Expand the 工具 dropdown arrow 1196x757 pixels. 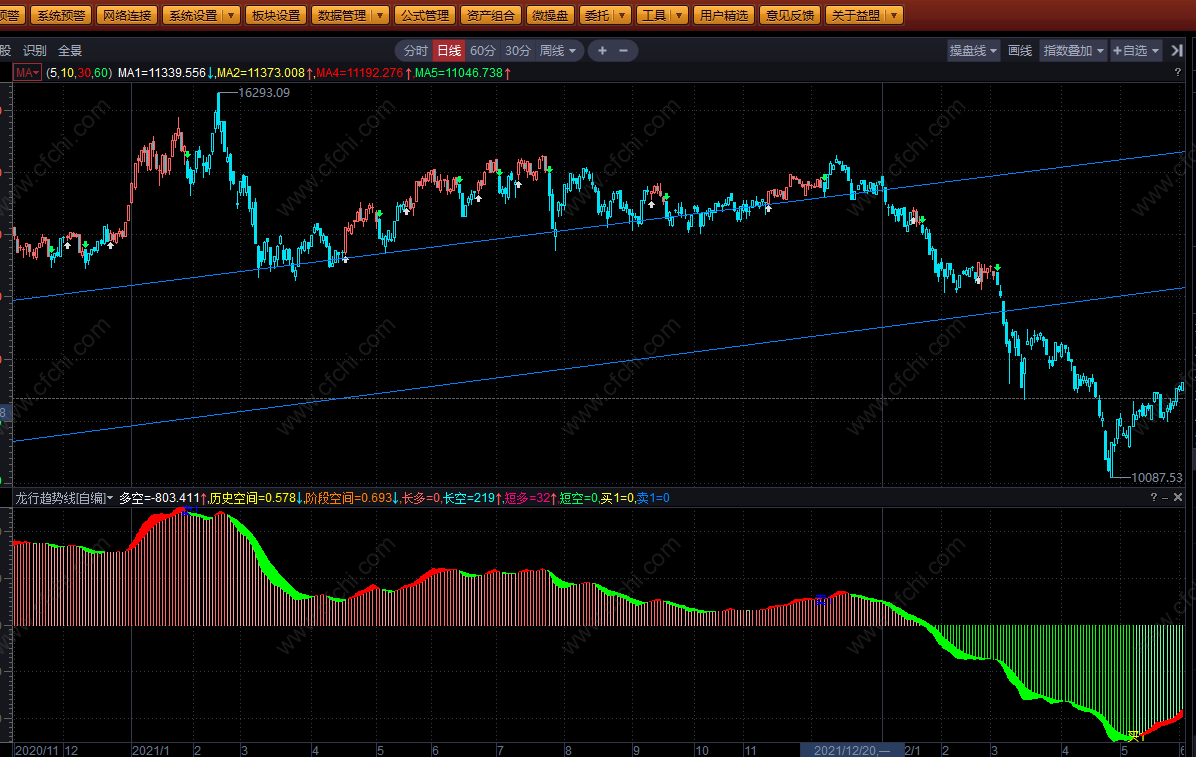click(x=680, y=15)
